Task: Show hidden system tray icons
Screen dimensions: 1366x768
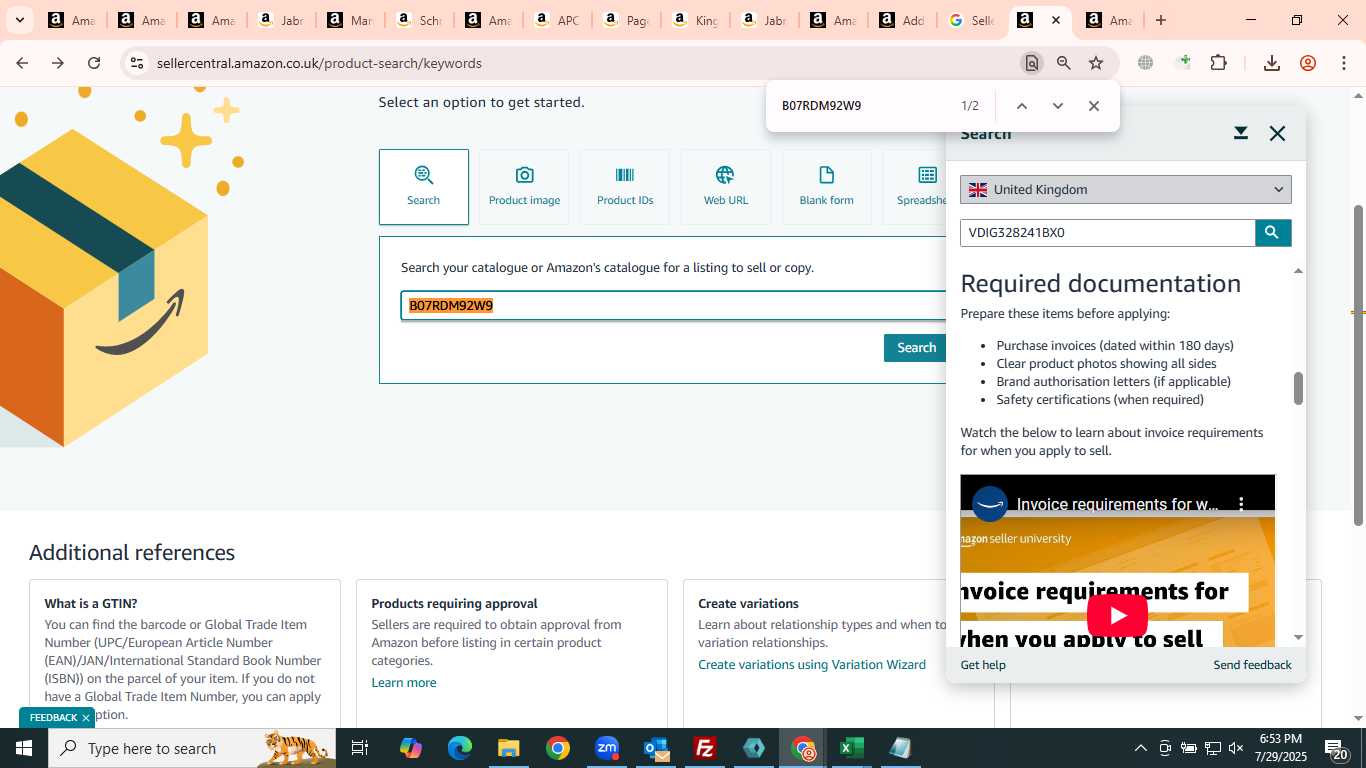Action: pyautogui.click(x=1140, y=748)
